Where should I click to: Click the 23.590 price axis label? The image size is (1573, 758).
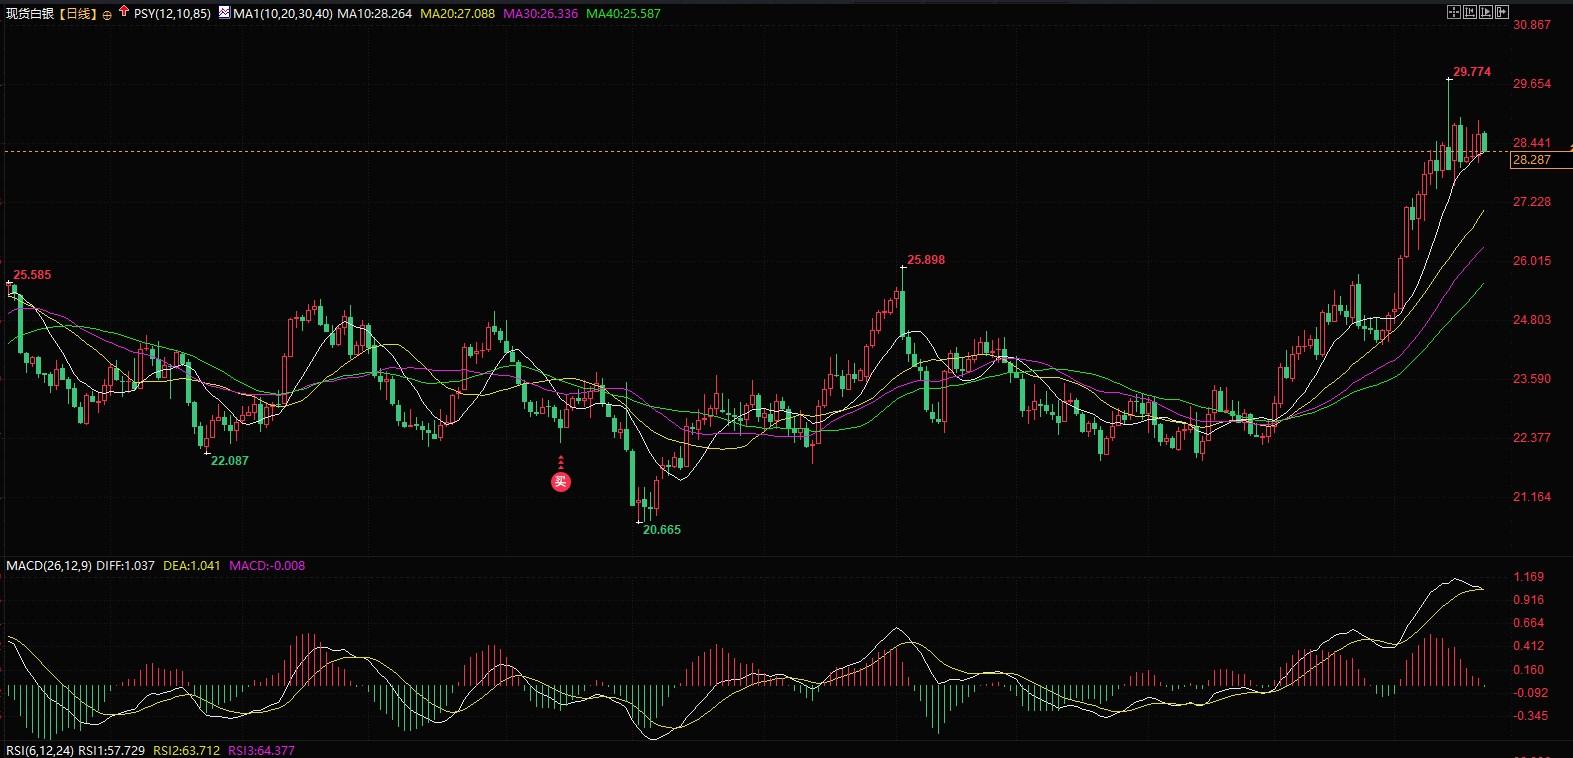(x=1532, y=379)
